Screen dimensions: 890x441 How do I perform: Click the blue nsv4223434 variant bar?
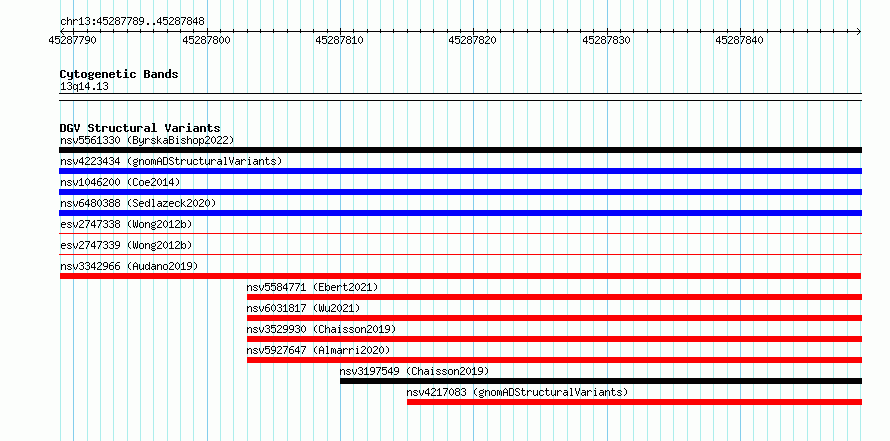point(460,171)
